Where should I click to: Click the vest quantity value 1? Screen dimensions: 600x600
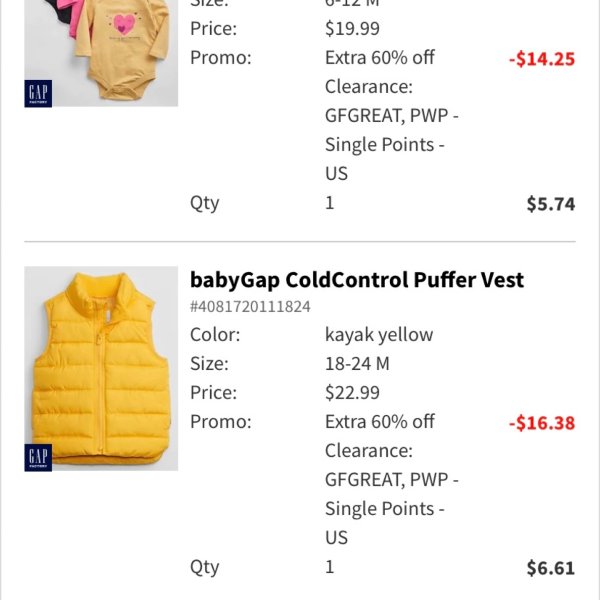(x=329, y=567)
